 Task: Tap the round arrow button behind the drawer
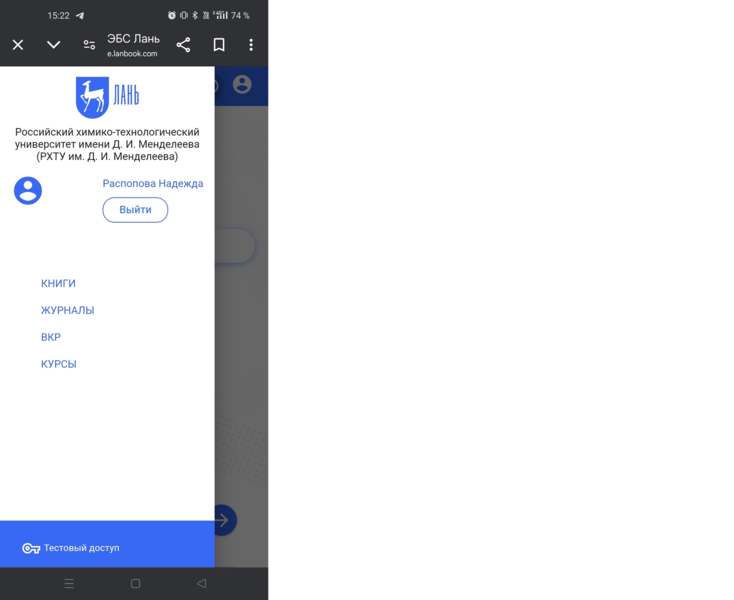click(226, 520)
